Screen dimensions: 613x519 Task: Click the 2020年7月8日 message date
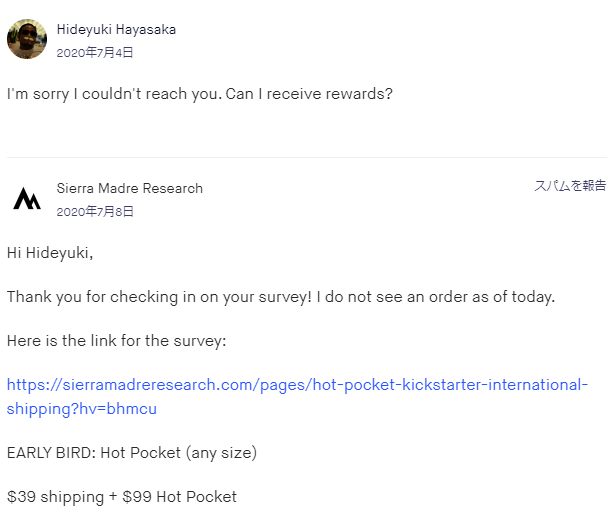95,211
